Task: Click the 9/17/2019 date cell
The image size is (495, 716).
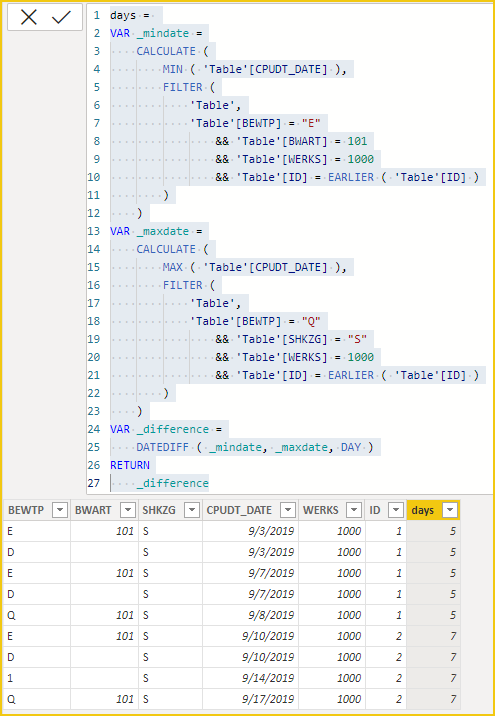Action: [250, 699]
